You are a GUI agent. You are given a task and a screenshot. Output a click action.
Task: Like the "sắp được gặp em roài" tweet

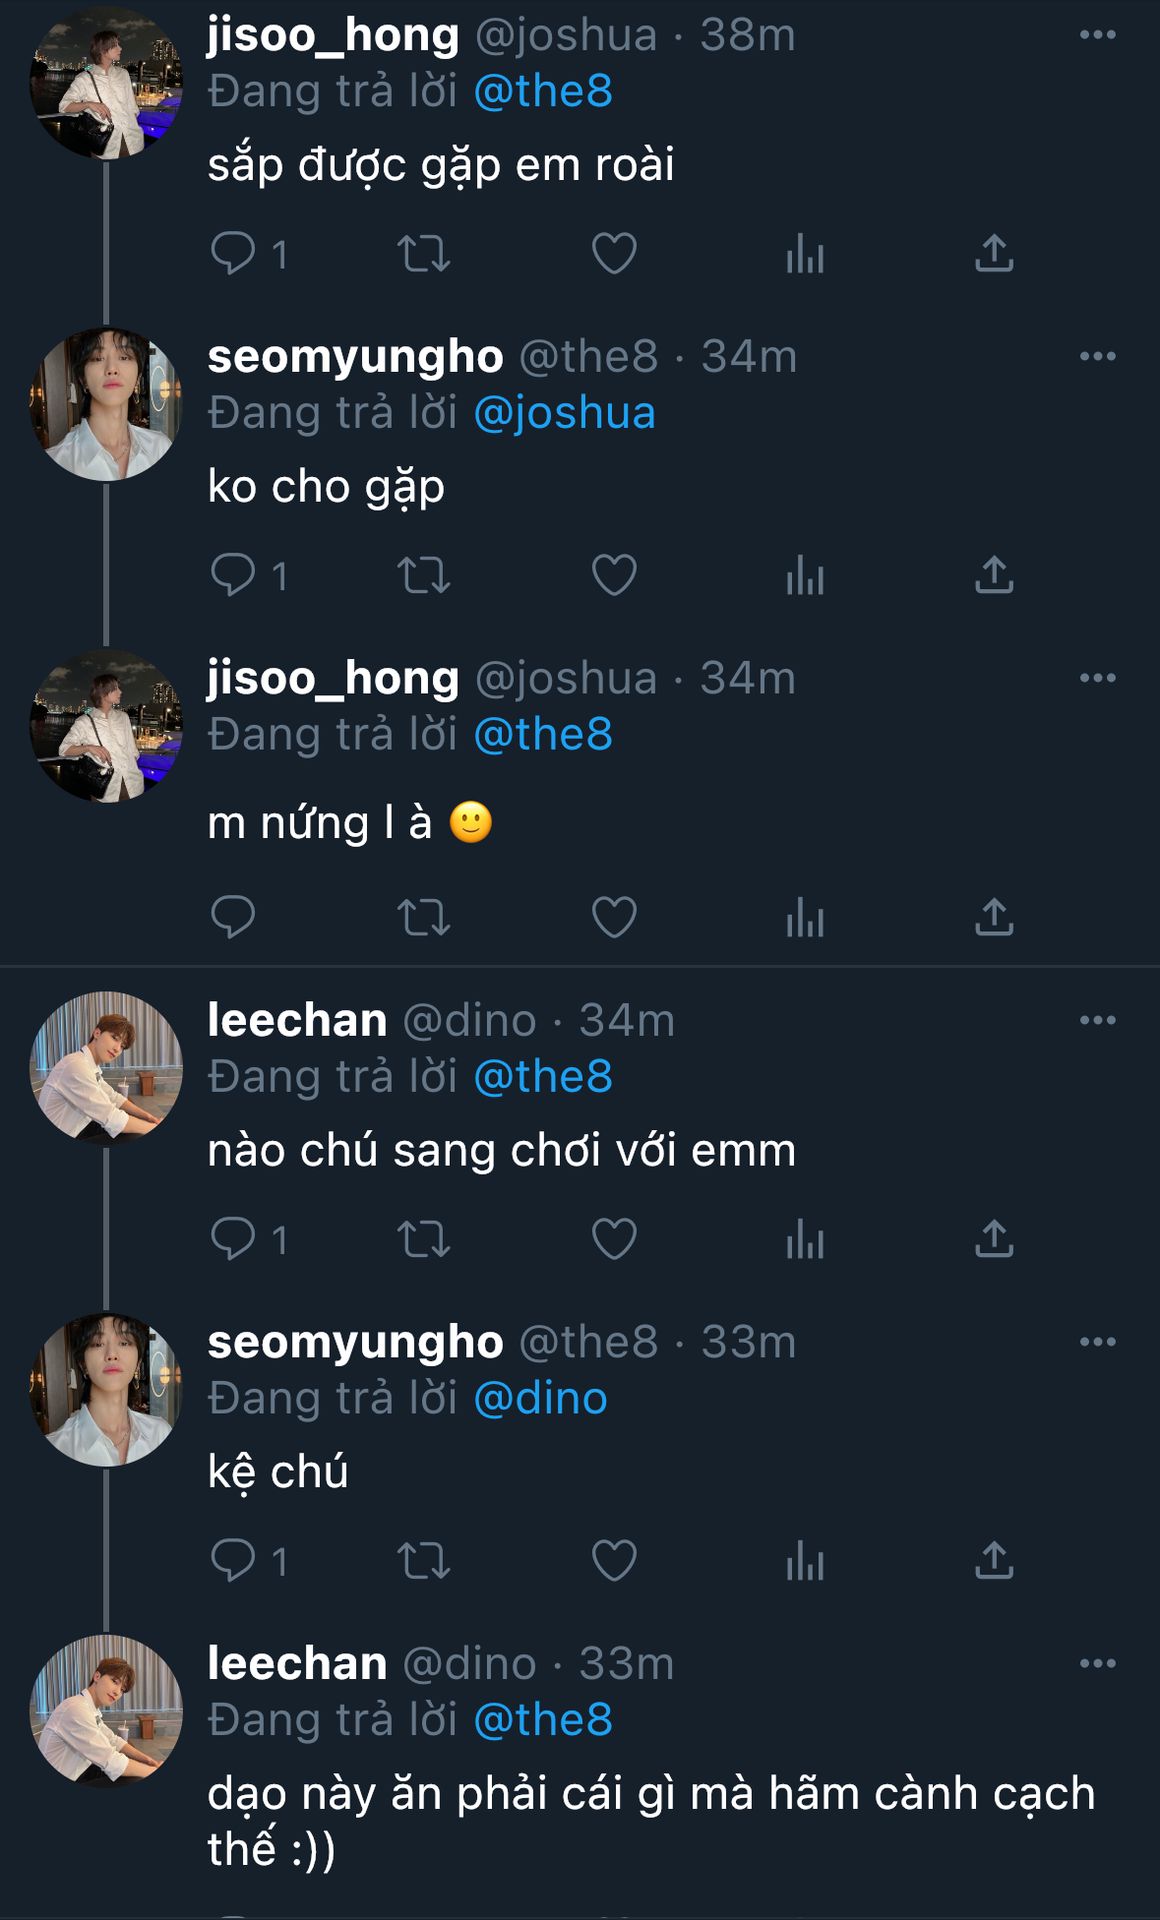tap(614, 253)
